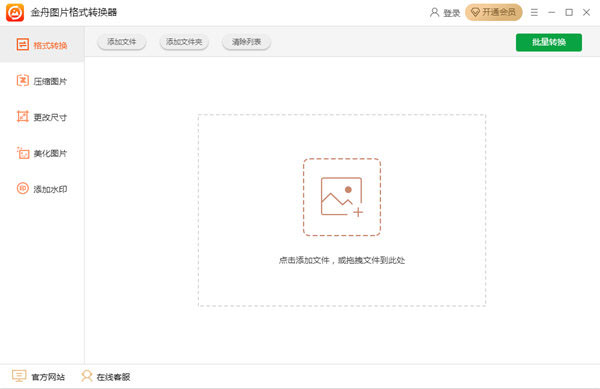600x389 pixels.
Task: Click the 点击添加文件，或拖拽文件到此处 text
Action: (342, 260)
